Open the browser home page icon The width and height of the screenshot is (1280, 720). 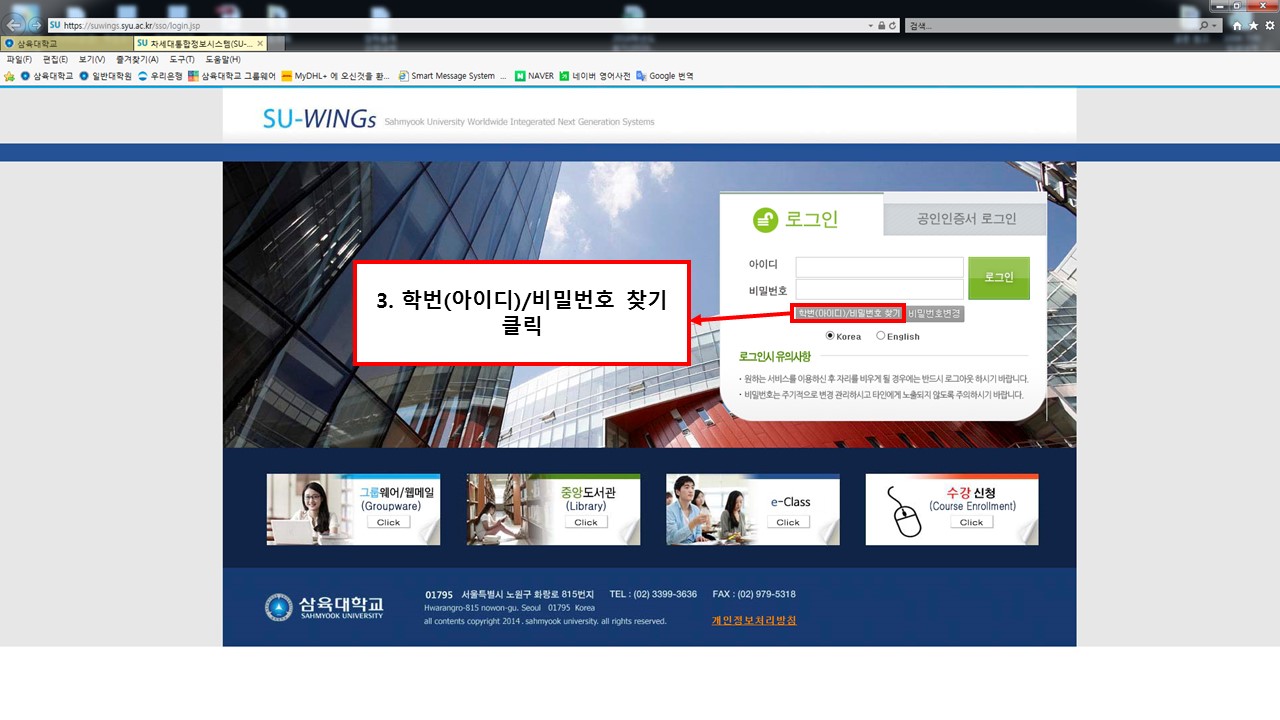click(x=1237, y=26)
